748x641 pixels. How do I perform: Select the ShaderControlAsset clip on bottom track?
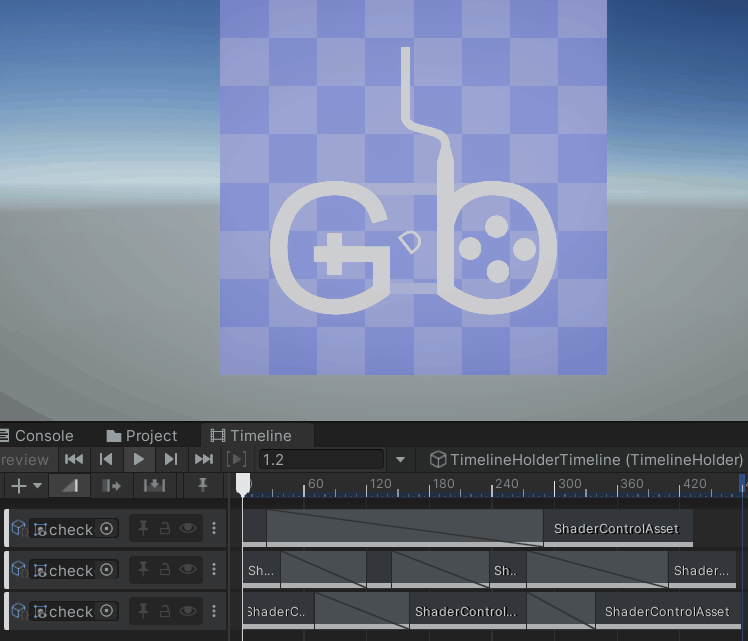668,611
